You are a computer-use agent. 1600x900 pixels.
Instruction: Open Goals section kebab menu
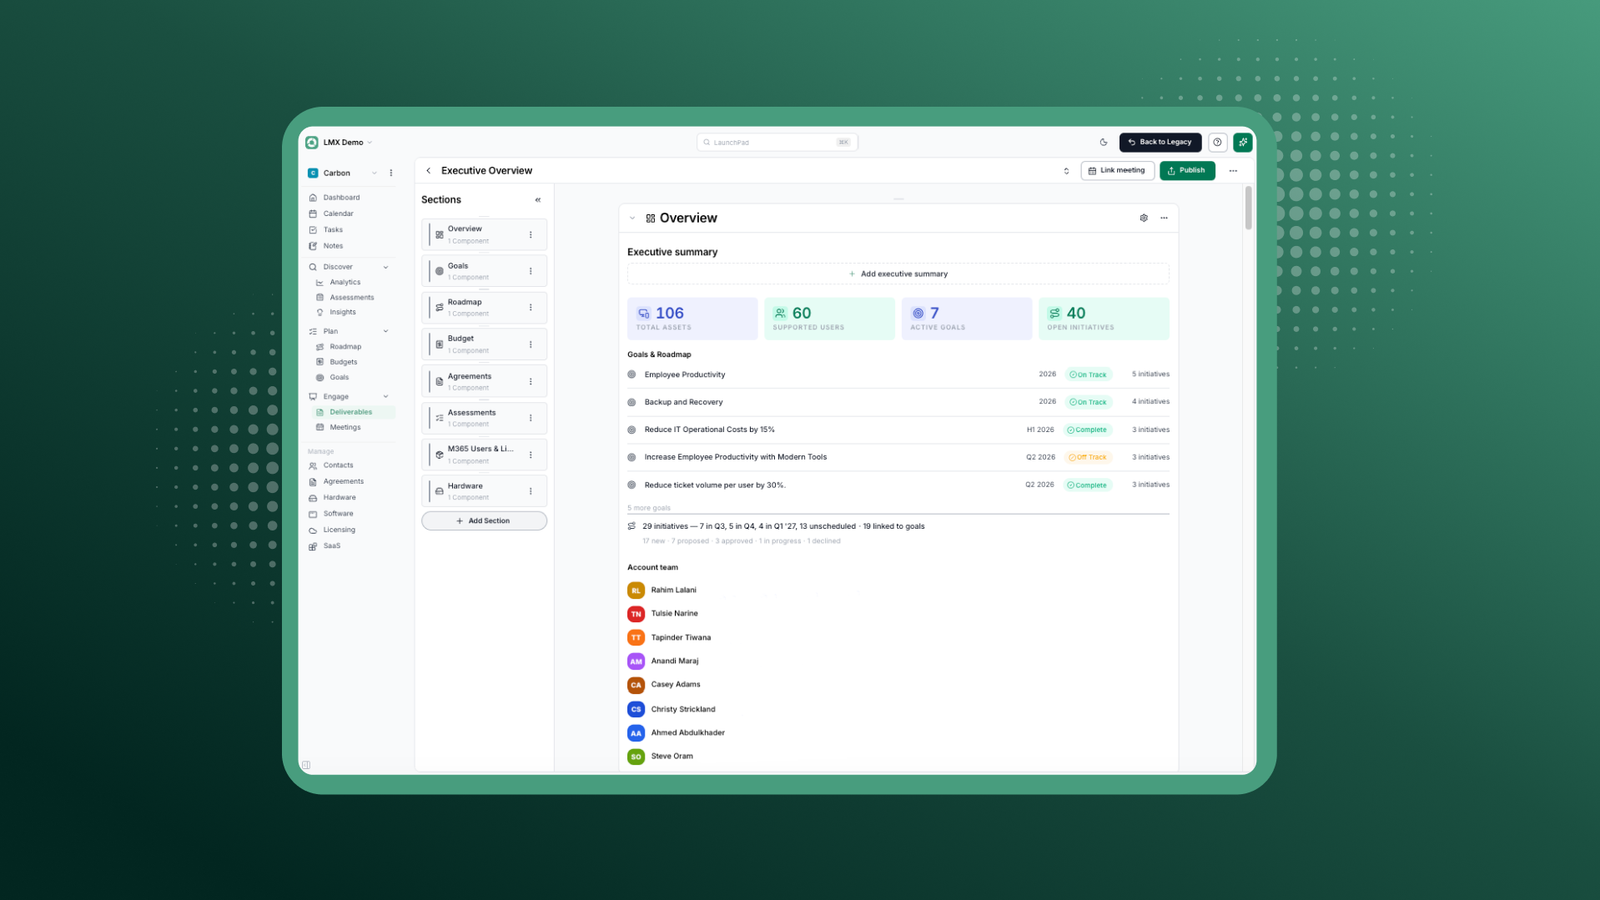[531, 271]
